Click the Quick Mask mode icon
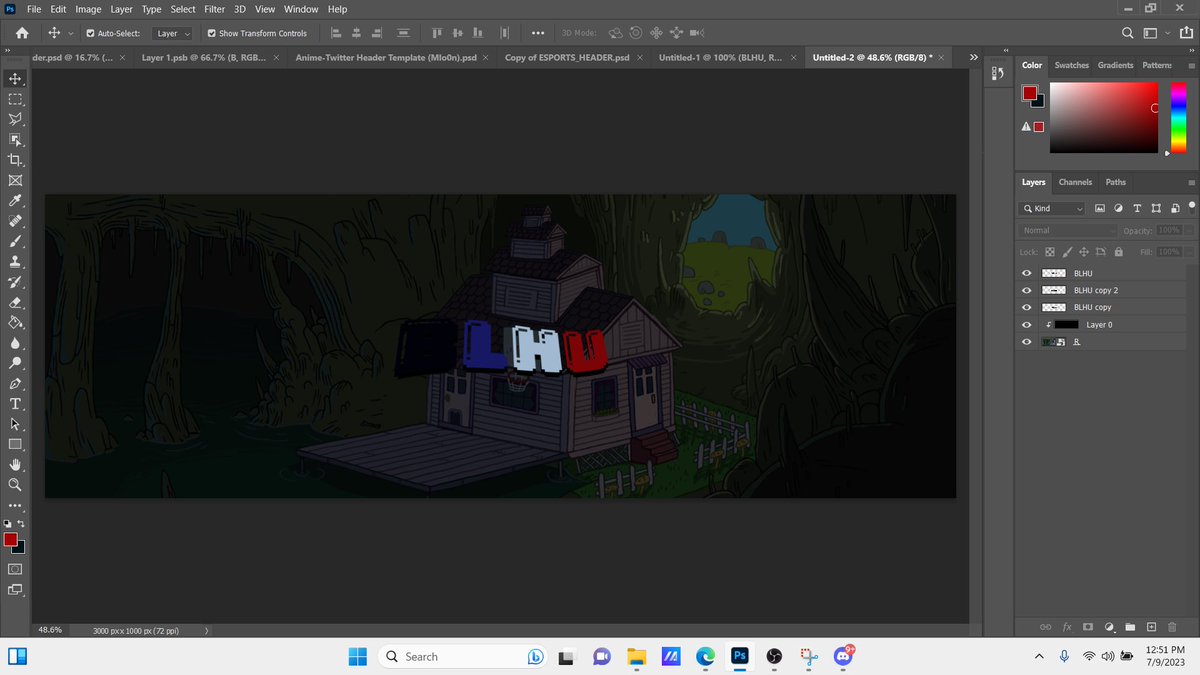The height and width of the screenshot is (675, 1200). pos(16,568)
